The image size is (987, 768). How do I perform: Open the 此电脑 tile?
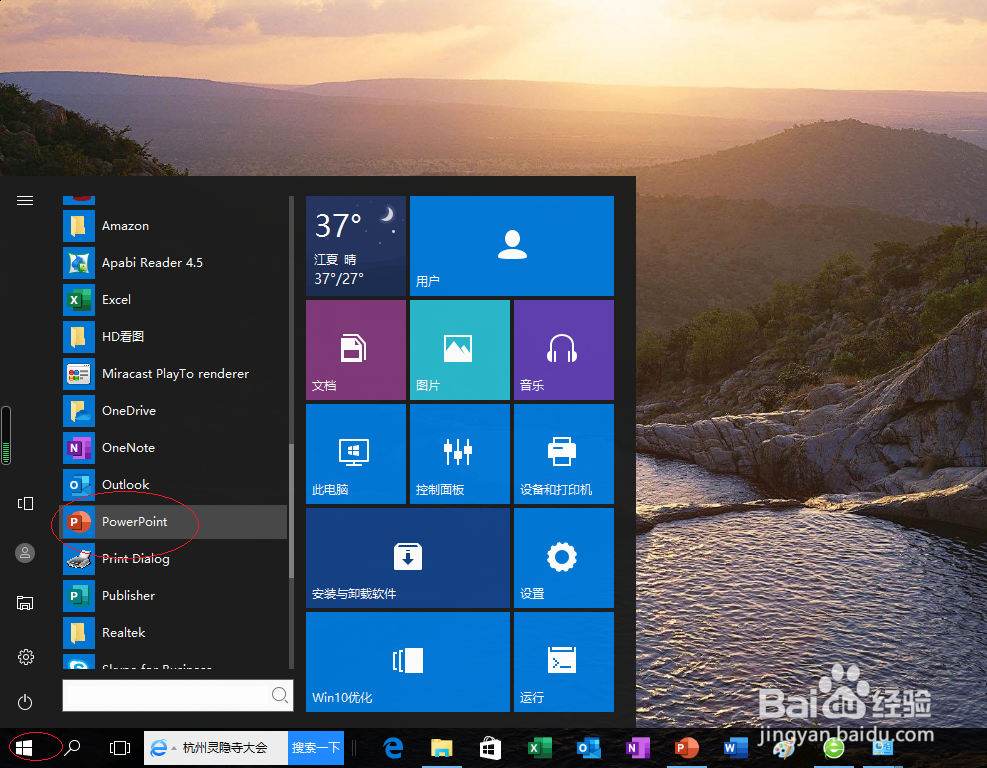click(356, 454)
